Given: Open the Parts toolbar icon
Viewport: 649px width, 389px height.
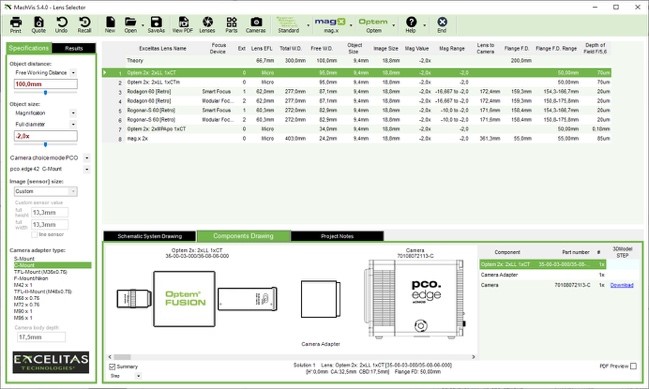Looking at the screenshot, I should point(231,25).
